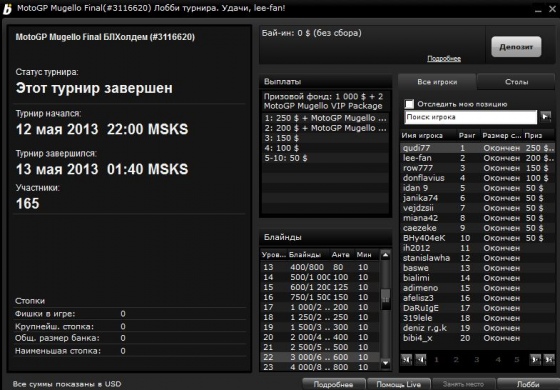Open the Подробнее link under buy-in
The width and height of the screenshot is (560, 390).
pyautogui.click(x=444, y=59)
